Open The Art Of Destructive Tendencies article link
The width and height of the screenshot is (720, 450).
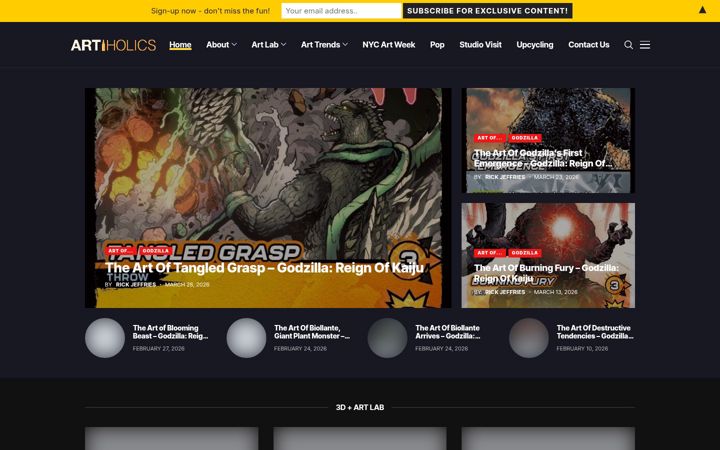[x=595, y=332]
